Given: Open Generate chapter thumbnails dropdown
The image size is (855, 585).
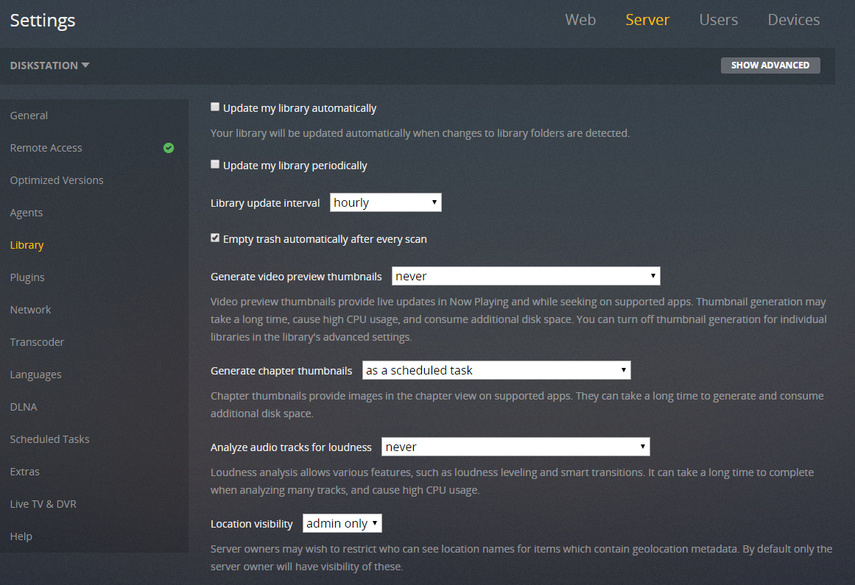Looking at the screenshot, I should [x=496, y=370].
